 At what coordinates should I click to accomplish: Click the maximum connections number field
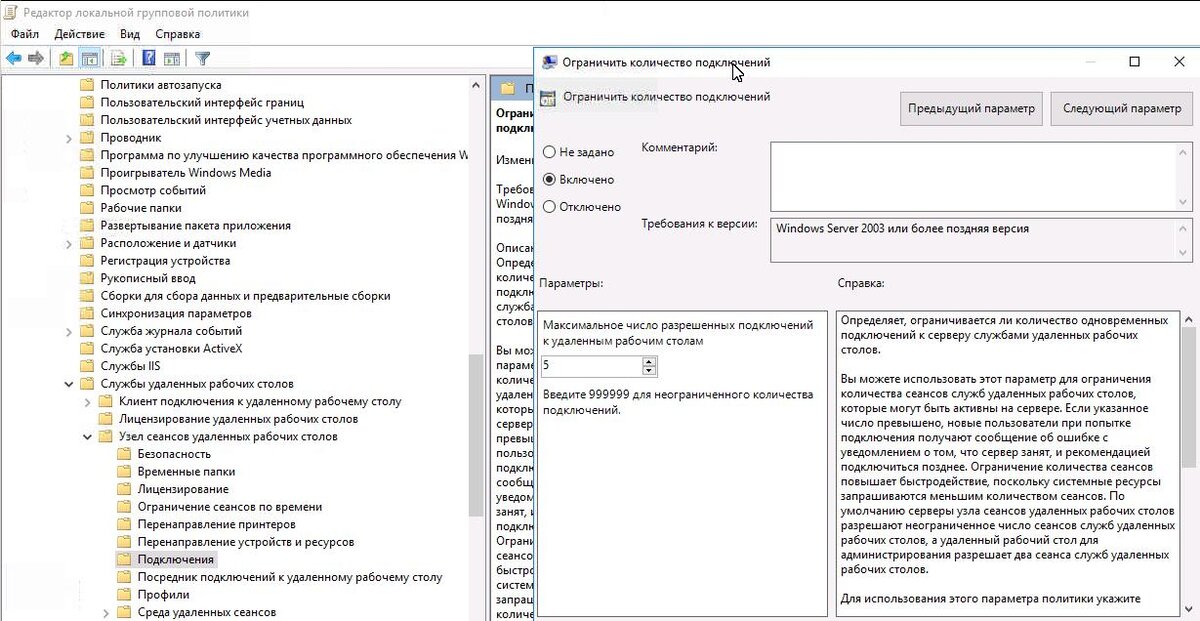tap(591, 366)
